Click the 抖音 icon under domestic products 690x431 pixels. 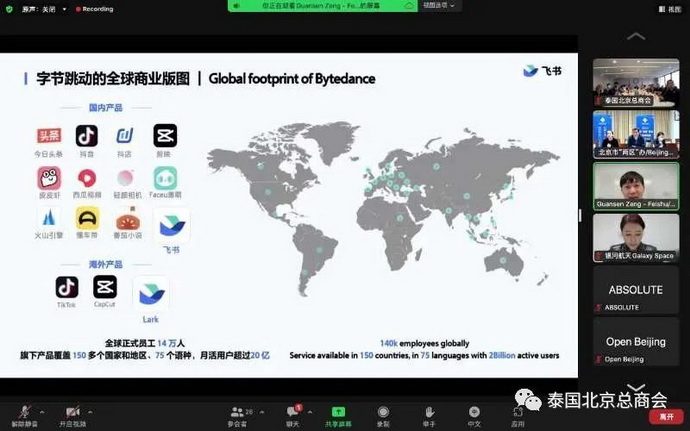(x=87, y=136)
